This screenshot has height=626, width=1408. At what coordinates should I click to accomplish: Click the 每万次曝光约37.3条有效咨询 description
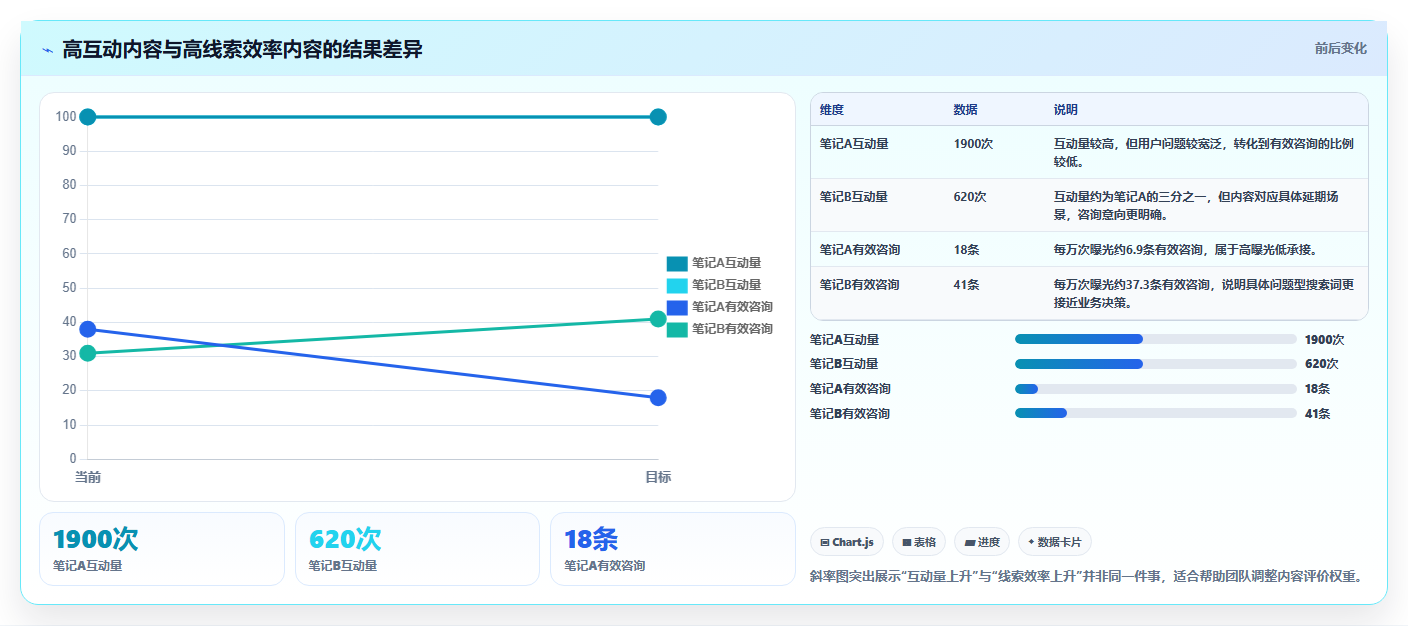click(1204, 293)
